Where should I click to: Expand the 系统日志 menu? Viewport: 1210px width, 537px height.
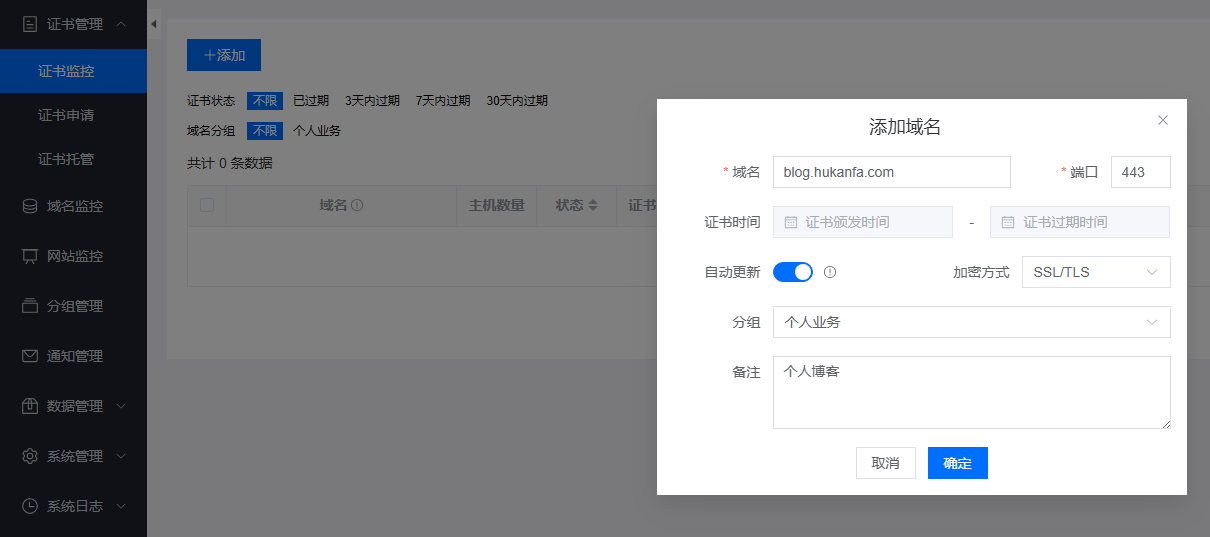point(73,506)
